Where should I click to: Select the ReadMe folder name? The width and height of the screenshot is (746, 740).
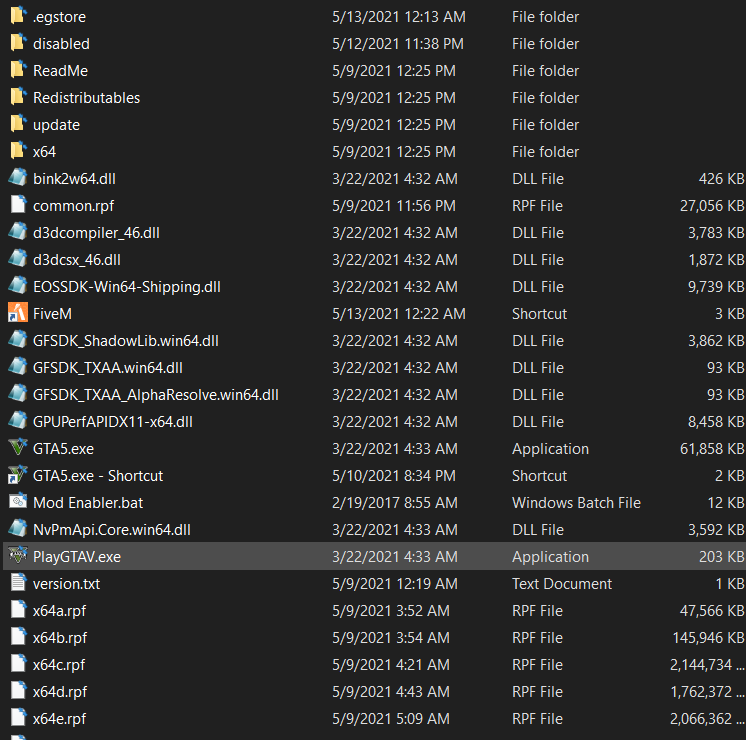pos(60,71)
